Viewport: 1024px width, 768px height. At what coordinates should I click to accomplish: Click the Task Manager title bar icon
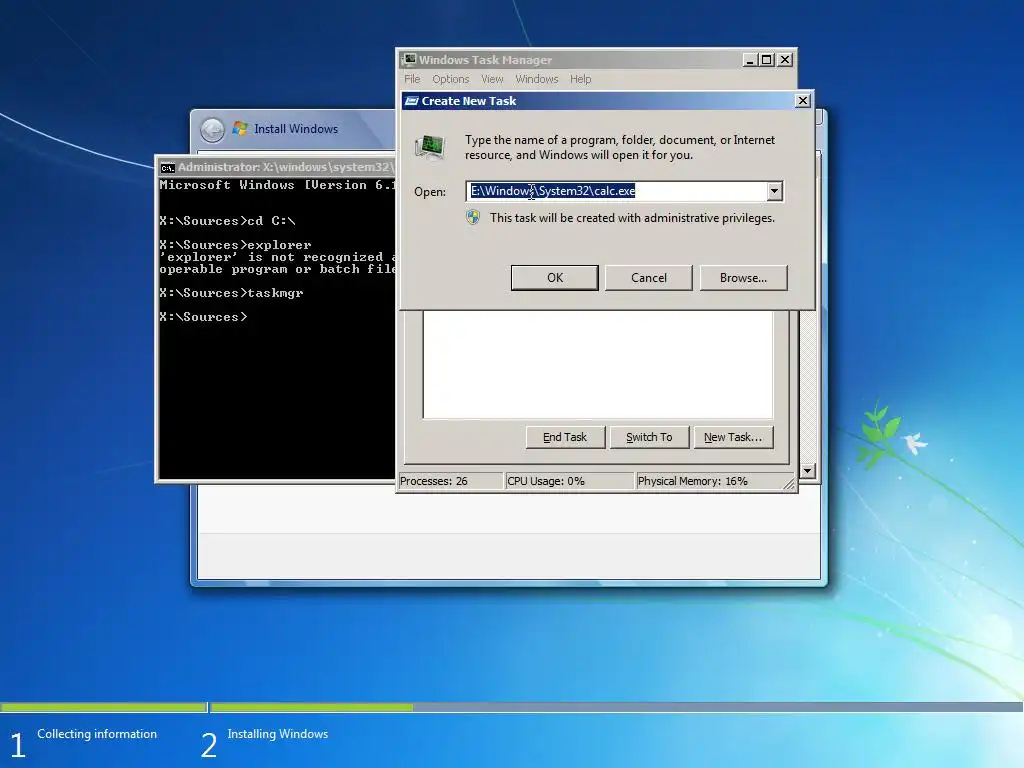[409, 59]
